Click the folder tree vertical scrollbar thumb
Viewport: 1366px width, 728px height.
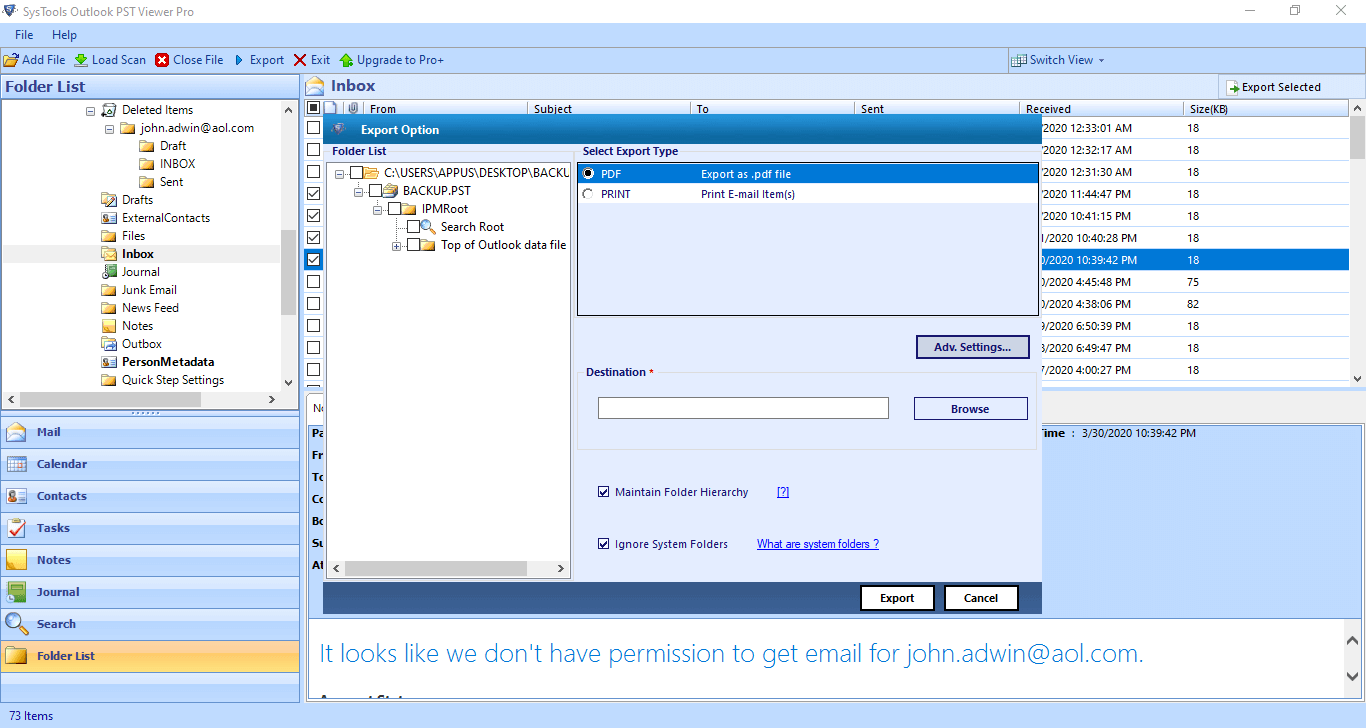pyautogui.click(x=288, y=272)
